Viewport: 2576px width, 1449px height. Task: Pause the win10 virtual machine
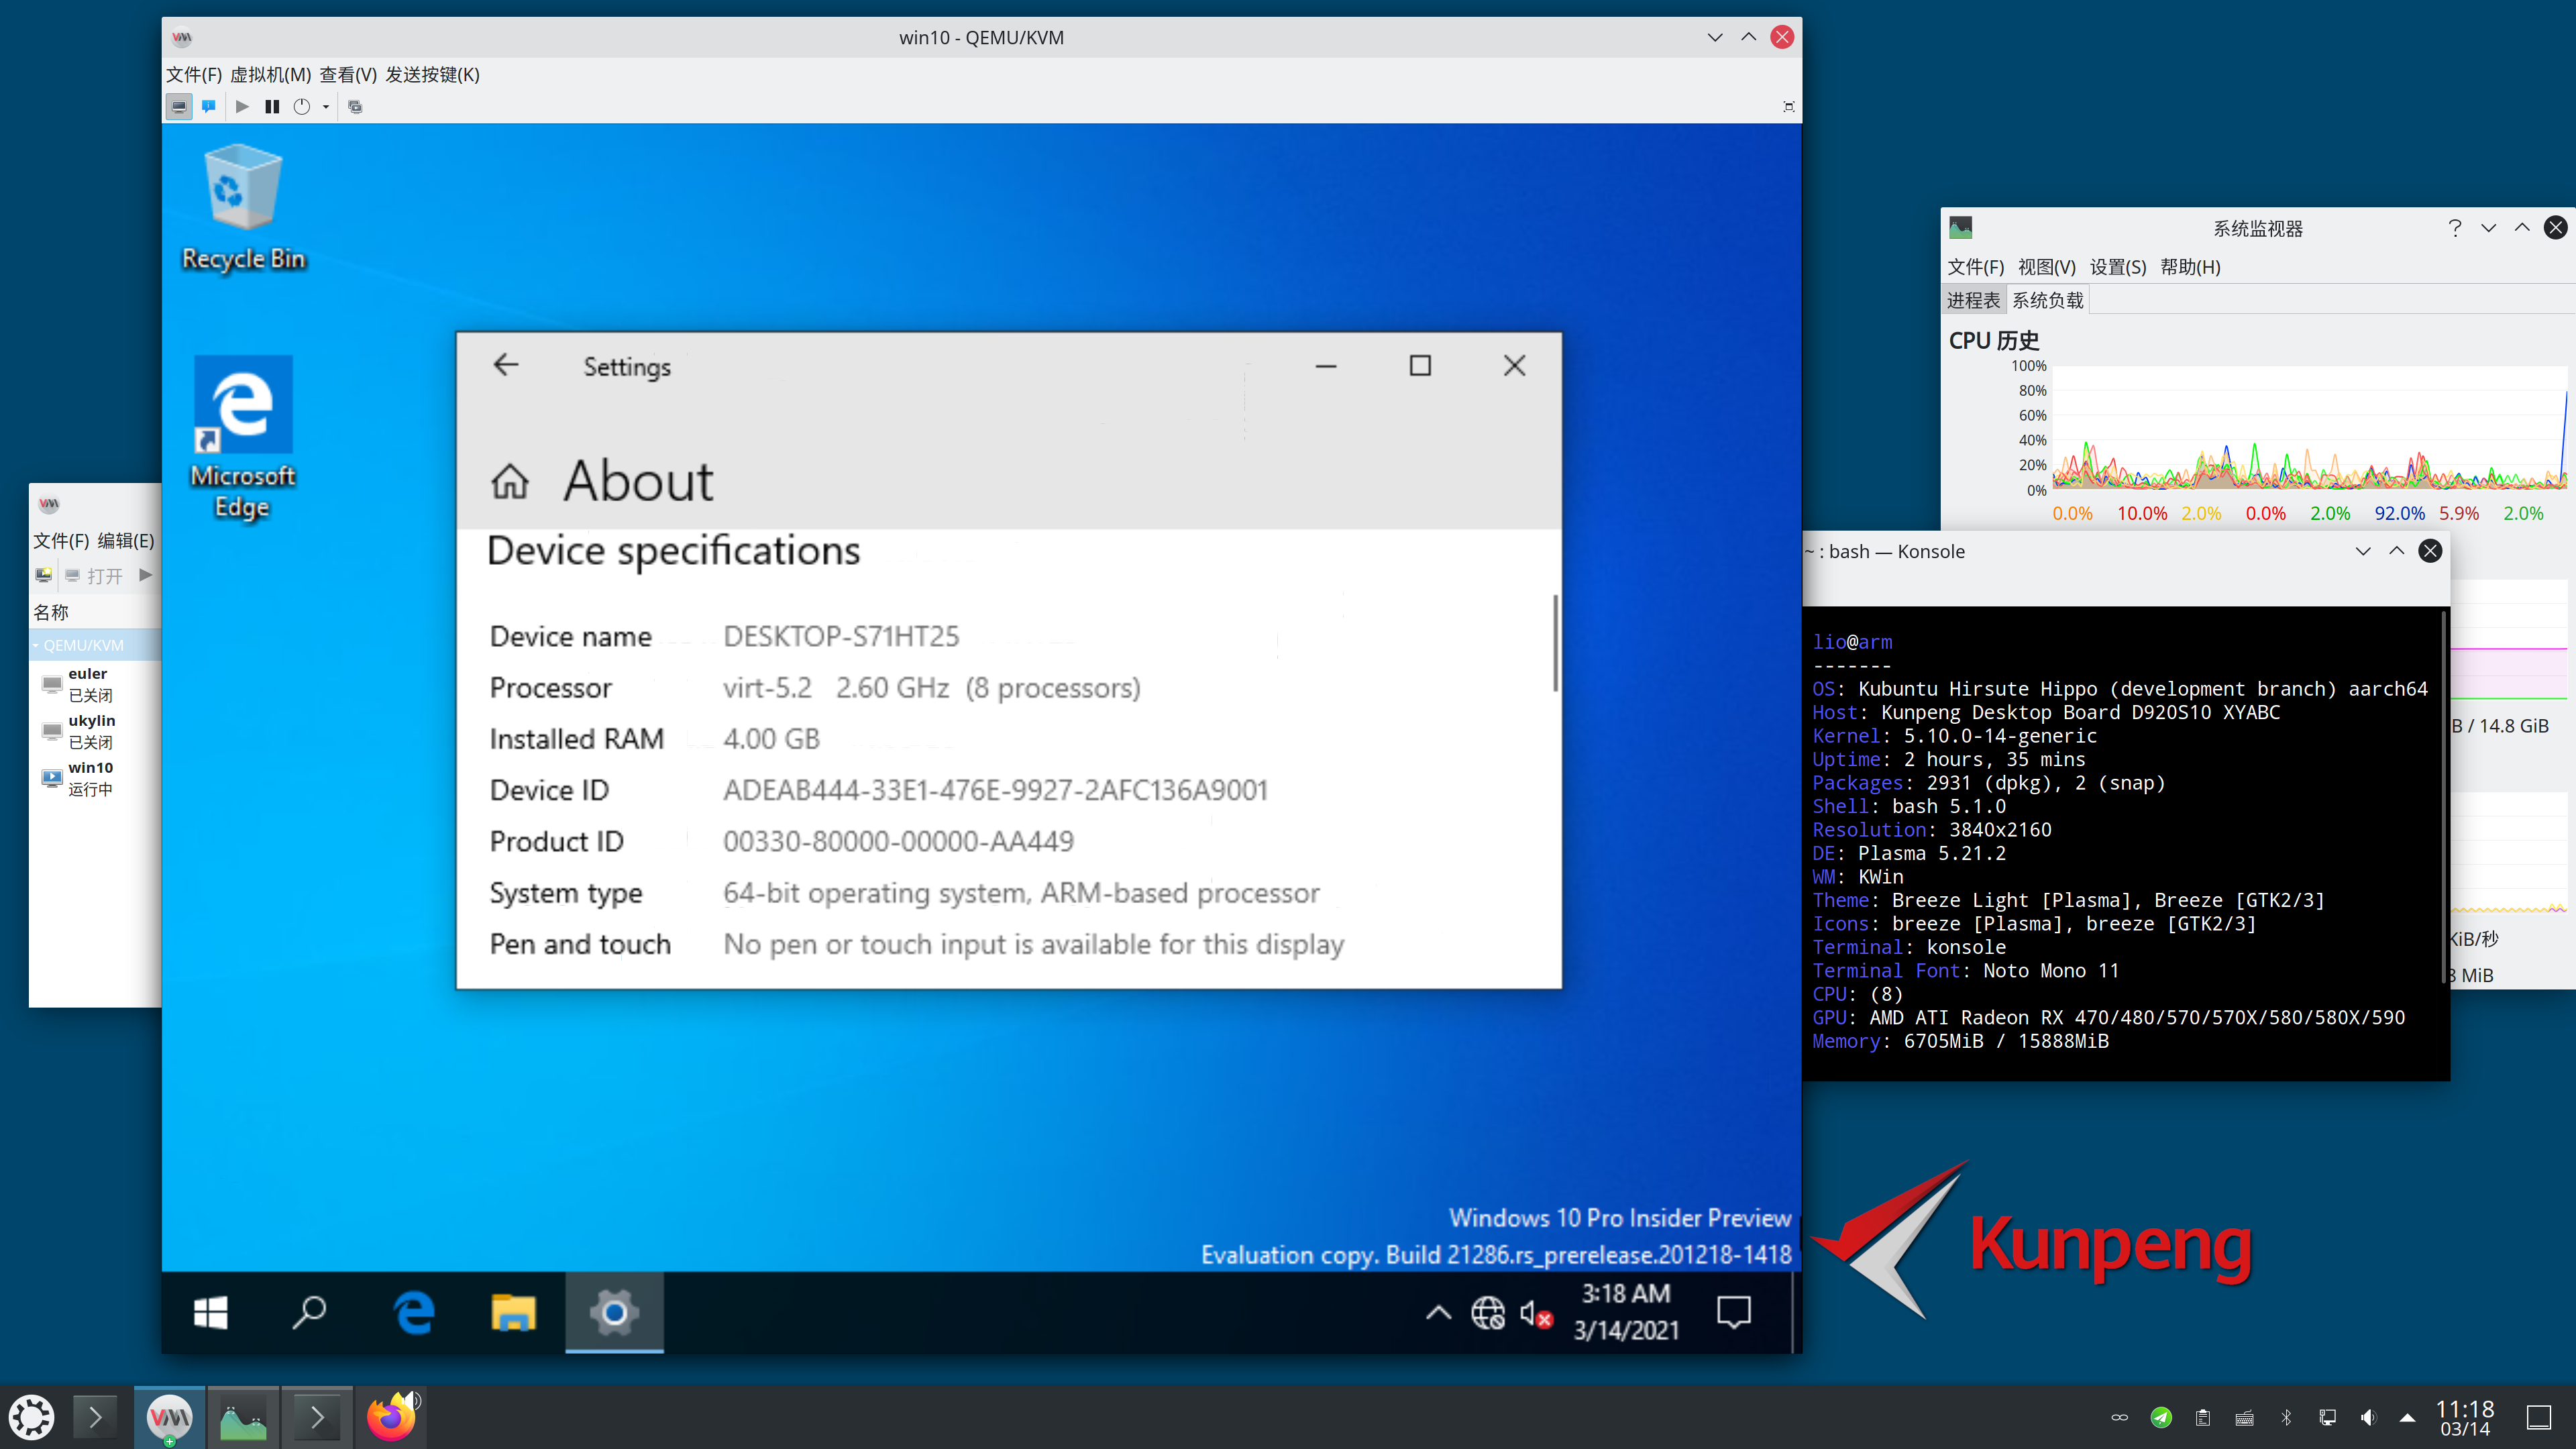click(271, 106)
